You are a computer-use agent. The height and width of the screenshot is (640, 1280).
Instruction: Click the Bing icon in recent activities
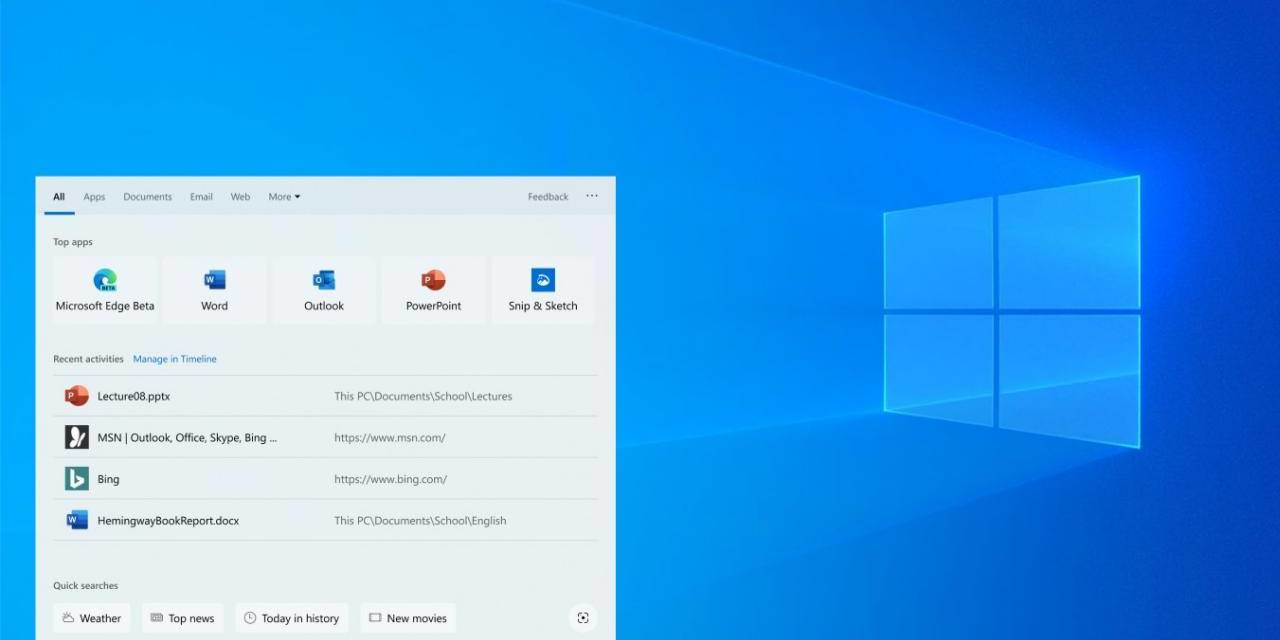(x=77, y=479)
